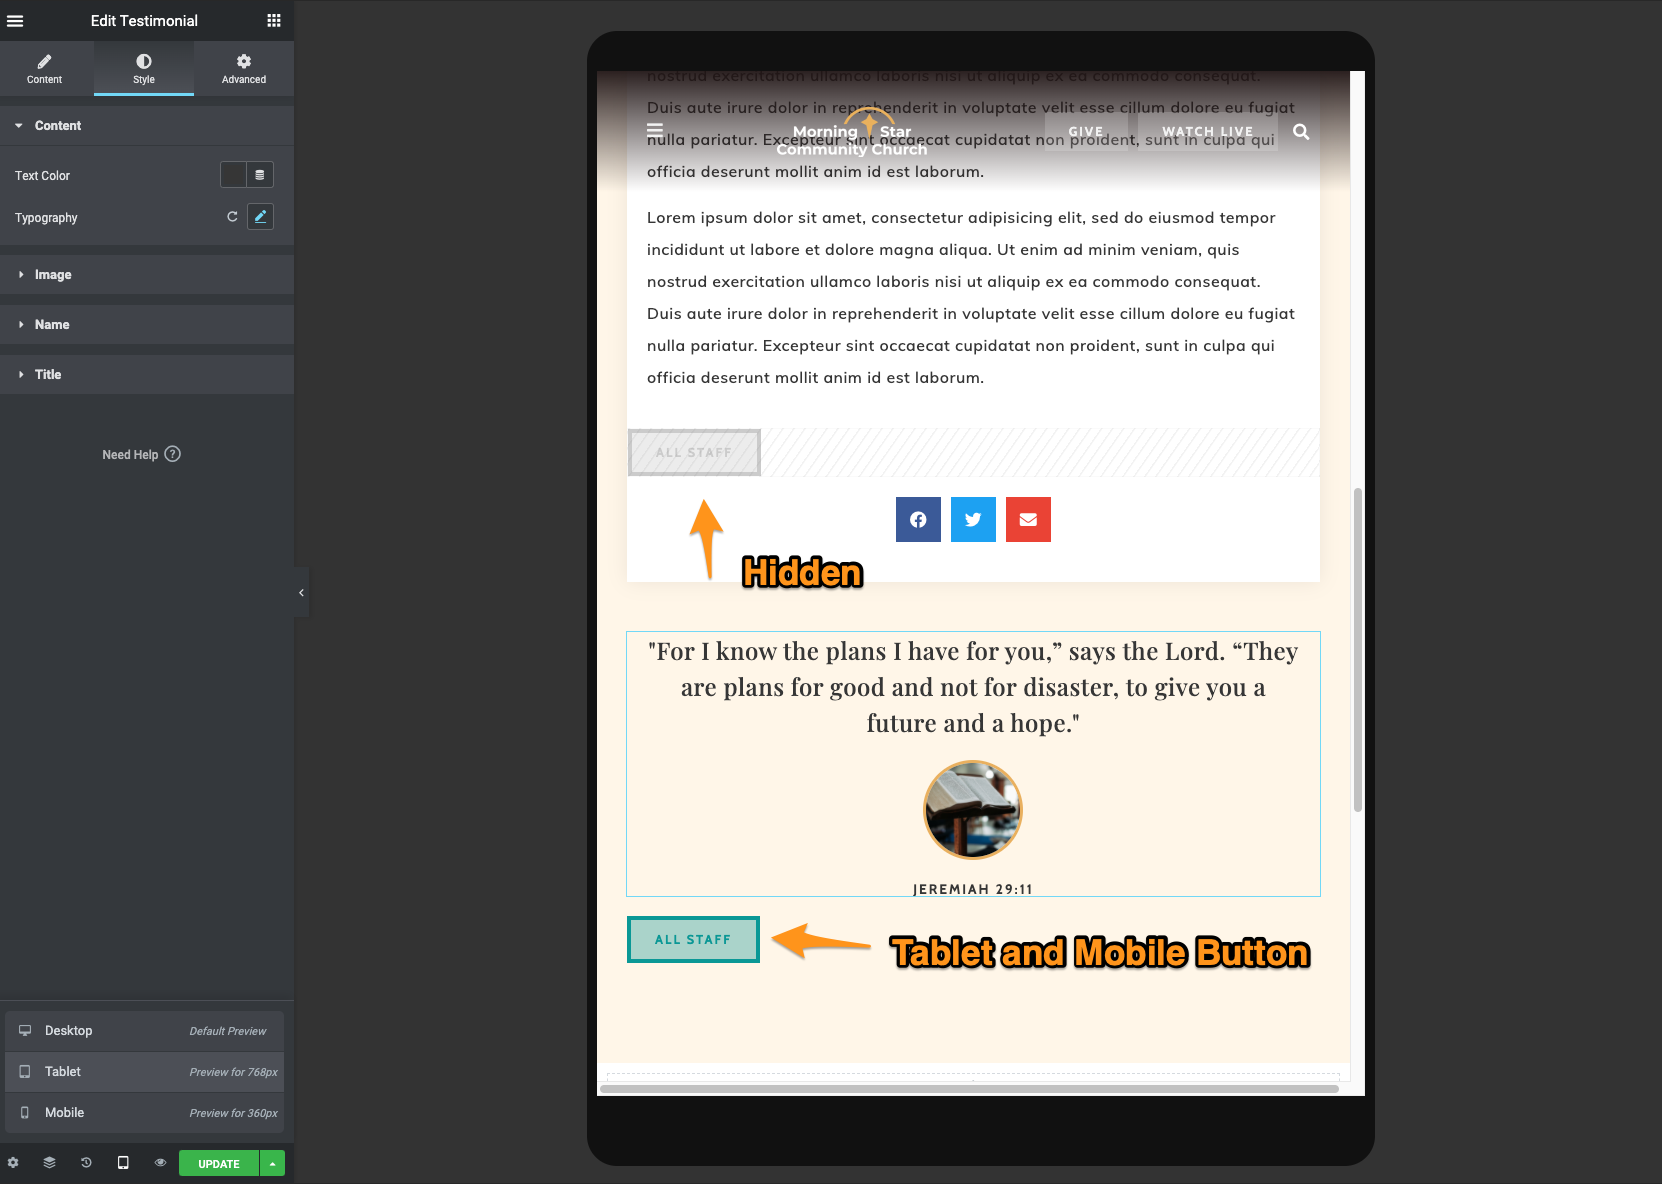Open the site mobile menu hamburger
The height and width of the screenshot is (1184, 1662).
coord(655,130)
